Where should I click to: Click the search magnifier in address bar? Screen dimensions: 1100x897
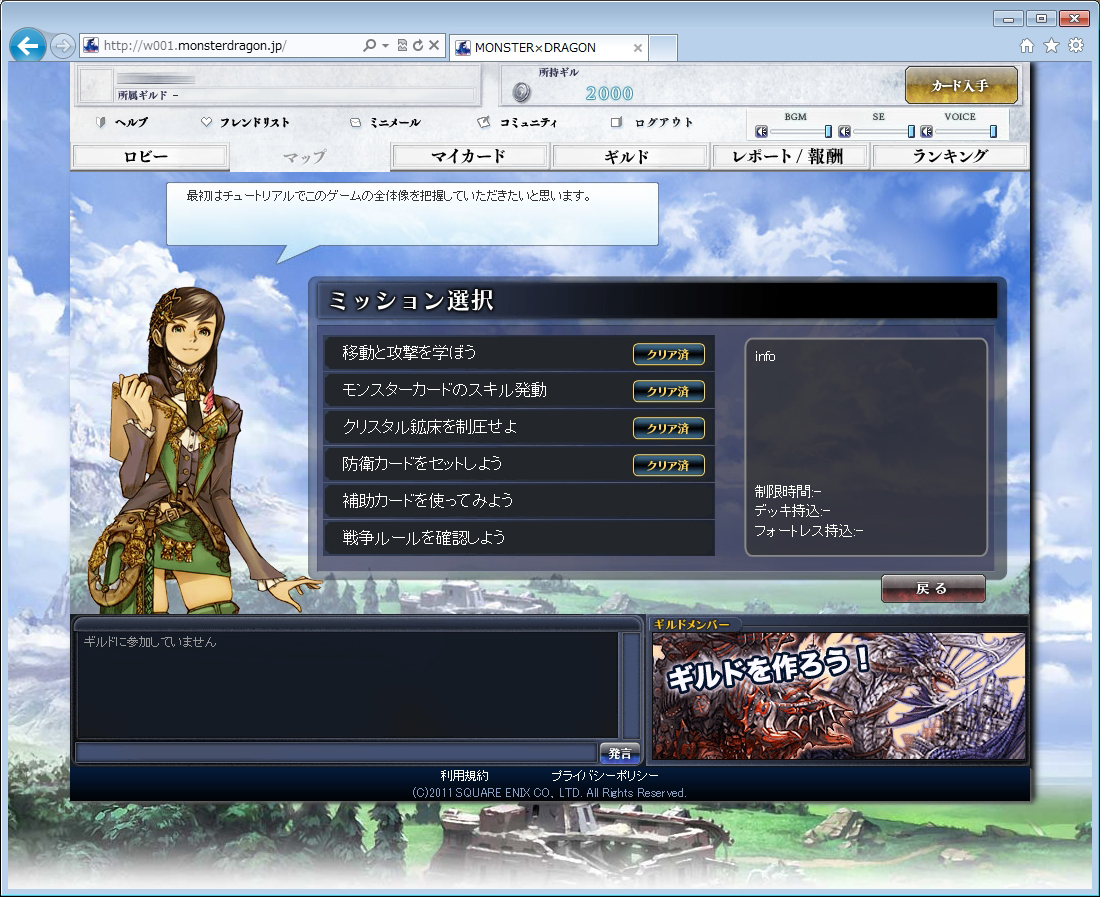pyautogui.click(x=370, y=46)
